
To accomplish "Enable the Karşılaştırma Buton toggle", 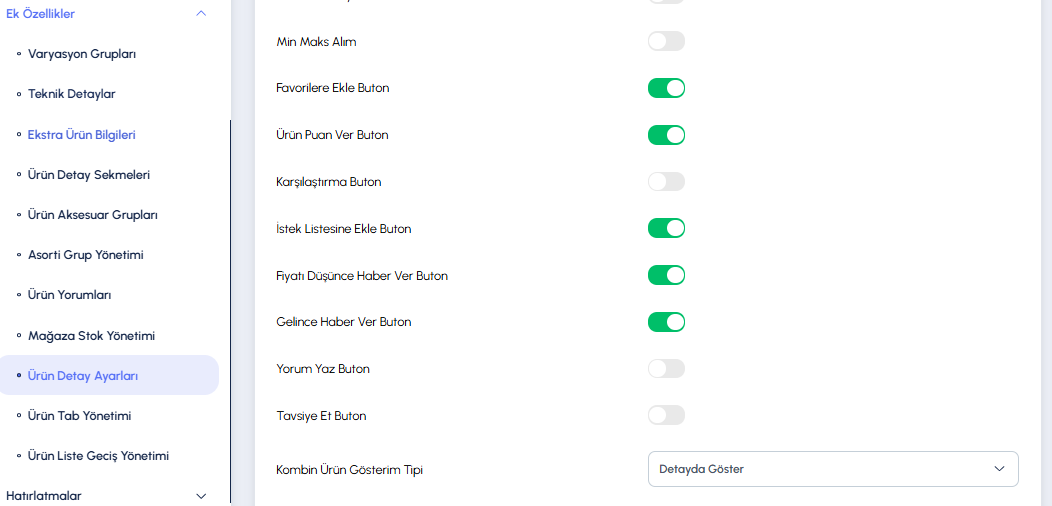I will pos(666,181).
